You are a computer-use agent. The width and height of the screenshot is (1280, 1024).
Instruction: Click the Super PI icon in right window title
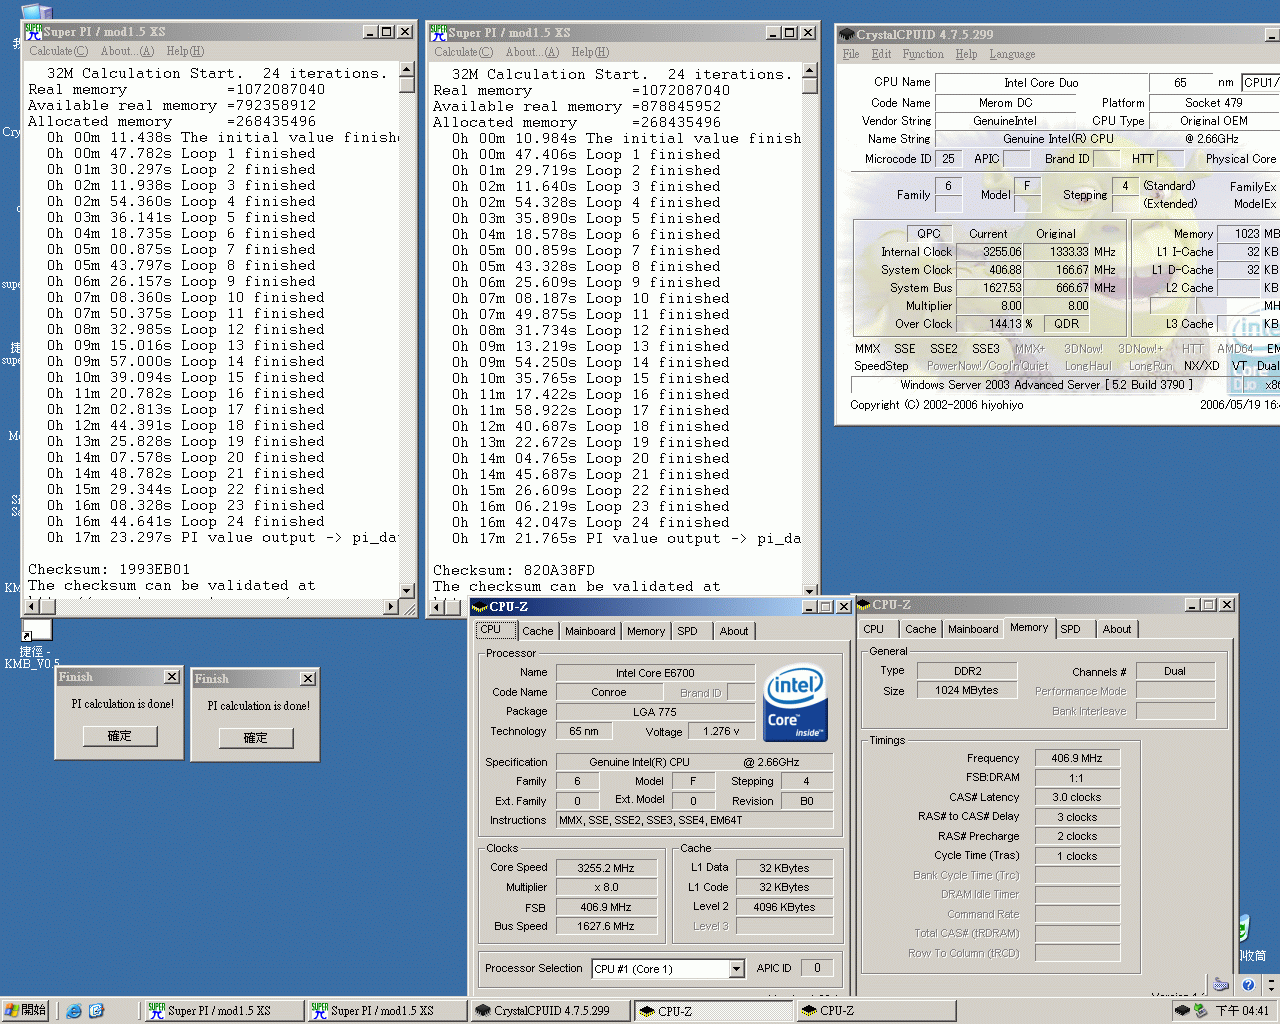click(438, 32)
